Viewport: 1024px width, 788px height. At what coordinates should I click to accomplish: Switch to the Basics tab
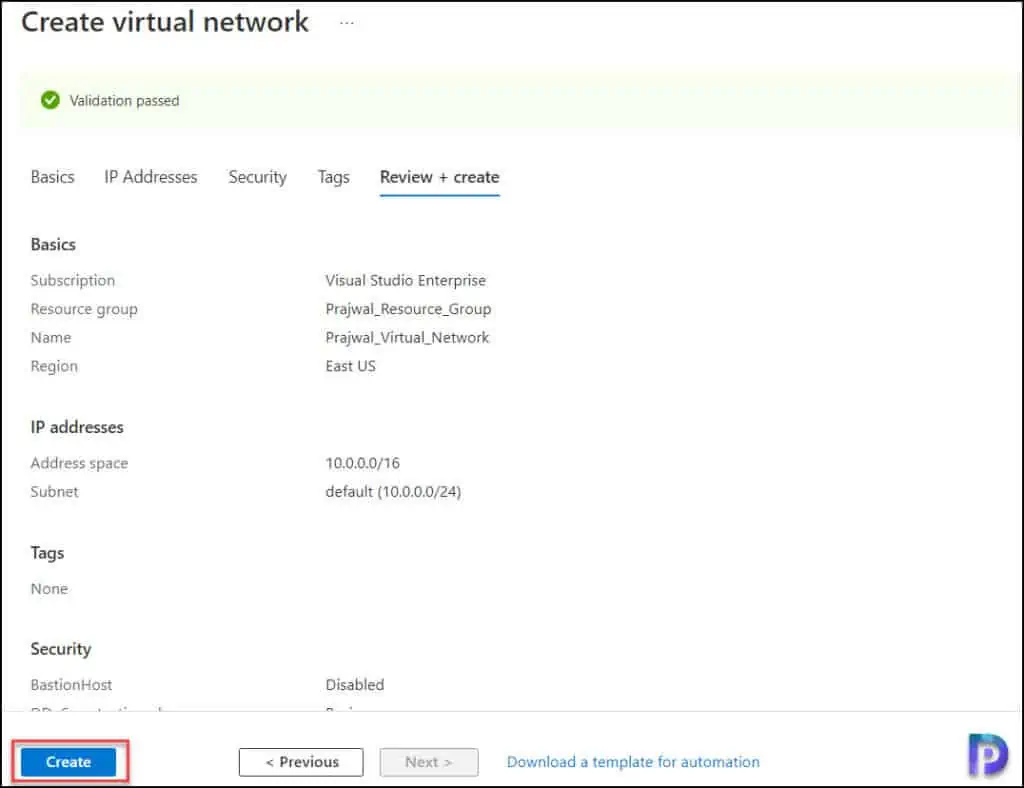[53, 177]
